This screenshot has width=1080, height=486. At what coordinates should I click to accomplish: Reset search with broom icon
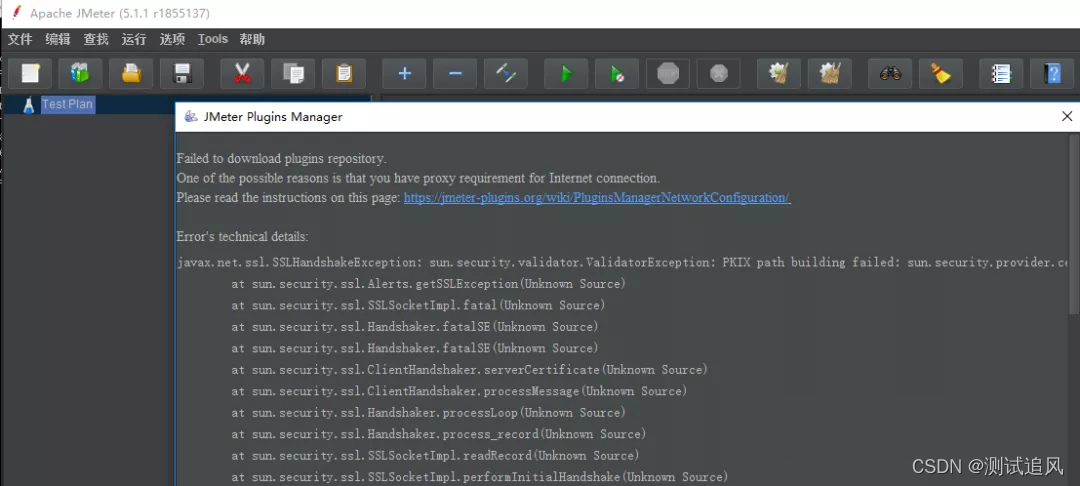[x=941, y=73]
